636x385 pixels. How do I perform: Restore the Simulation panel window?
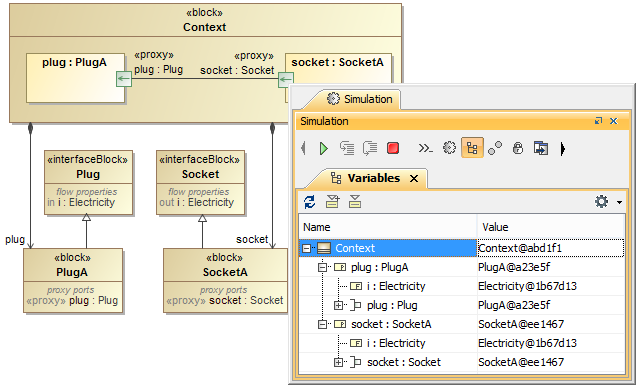(598, 121)
